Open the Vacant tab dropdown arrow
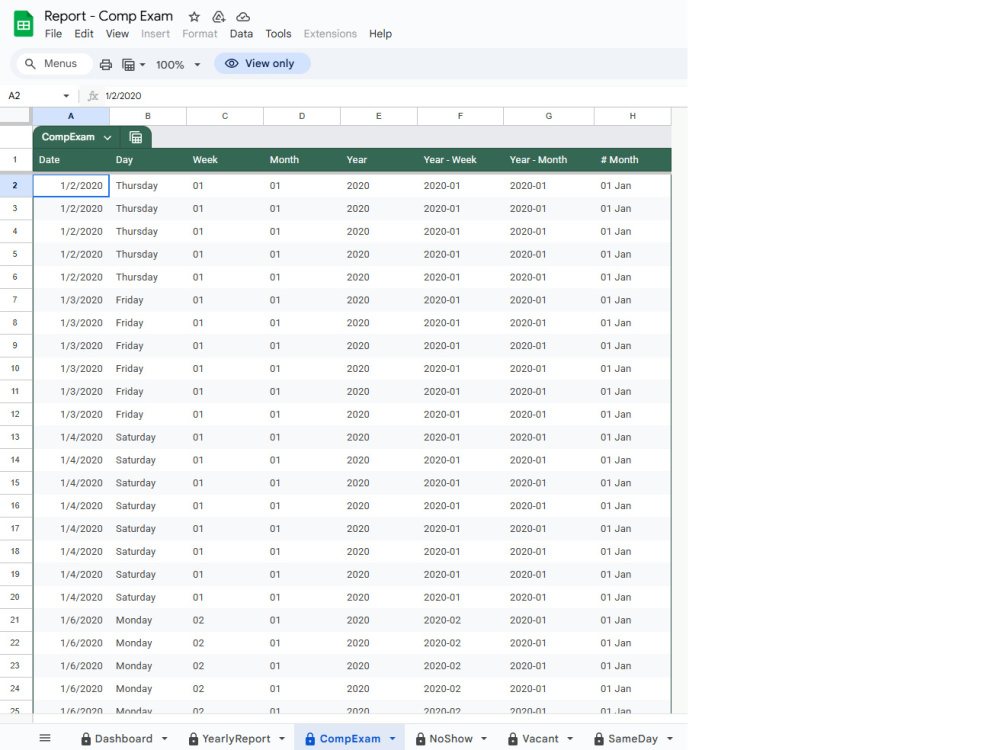 click(570, 739)
